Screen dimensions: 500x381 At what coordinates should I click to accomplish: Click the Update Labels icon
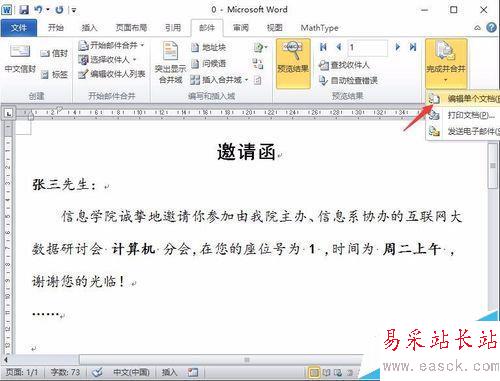pyautogui.click(x=258, y=80)
